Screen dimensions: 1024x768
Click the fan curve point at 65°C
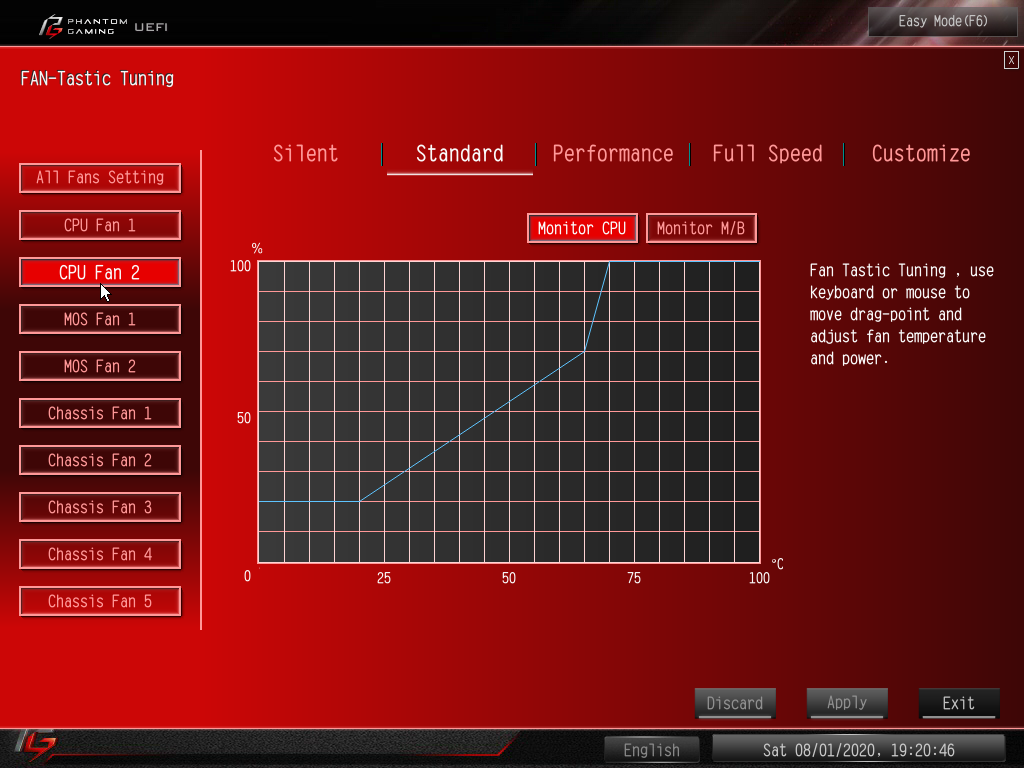tap(584, 351)
